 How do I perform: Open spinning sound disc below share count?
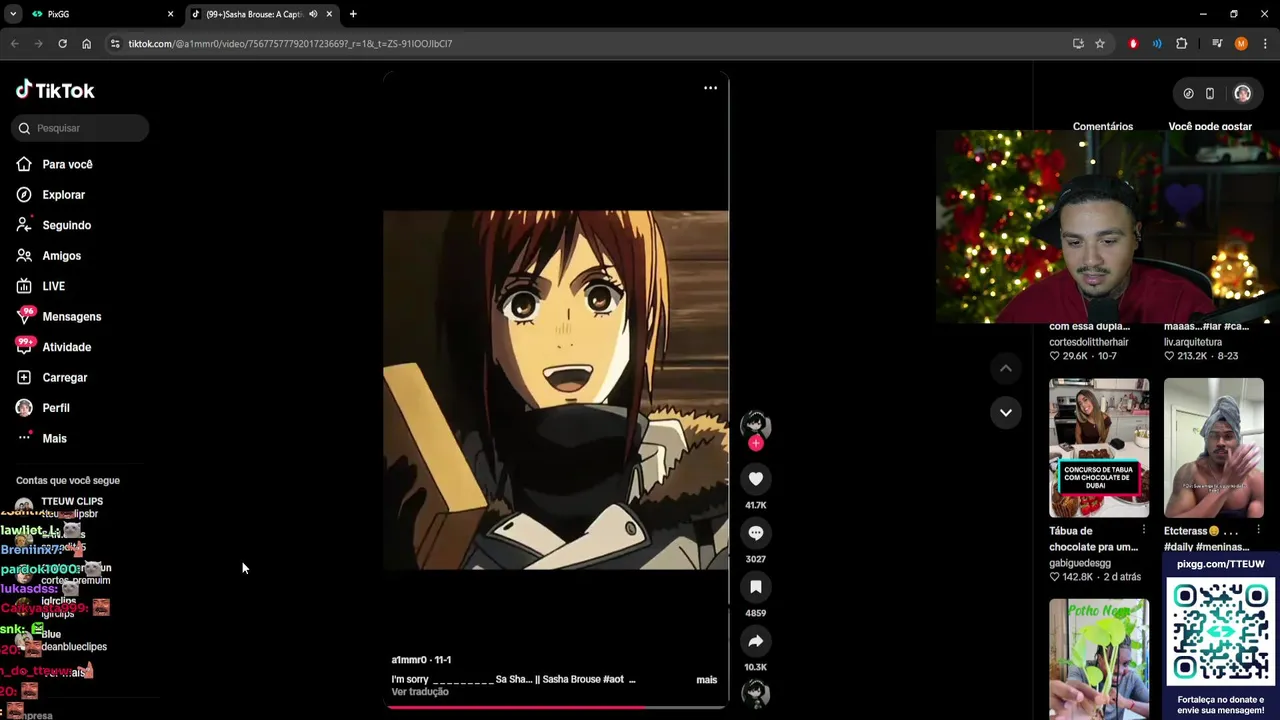[x=756, y=694]
